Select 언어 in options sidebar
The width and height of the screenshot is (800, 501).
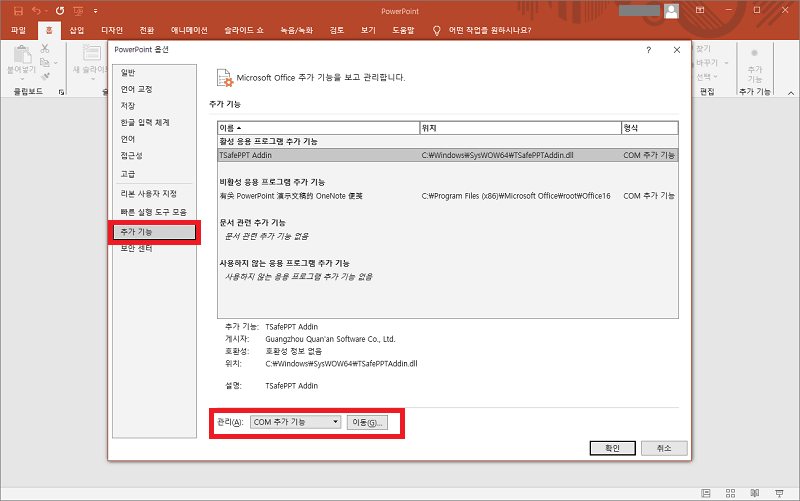tap(154, 139)
